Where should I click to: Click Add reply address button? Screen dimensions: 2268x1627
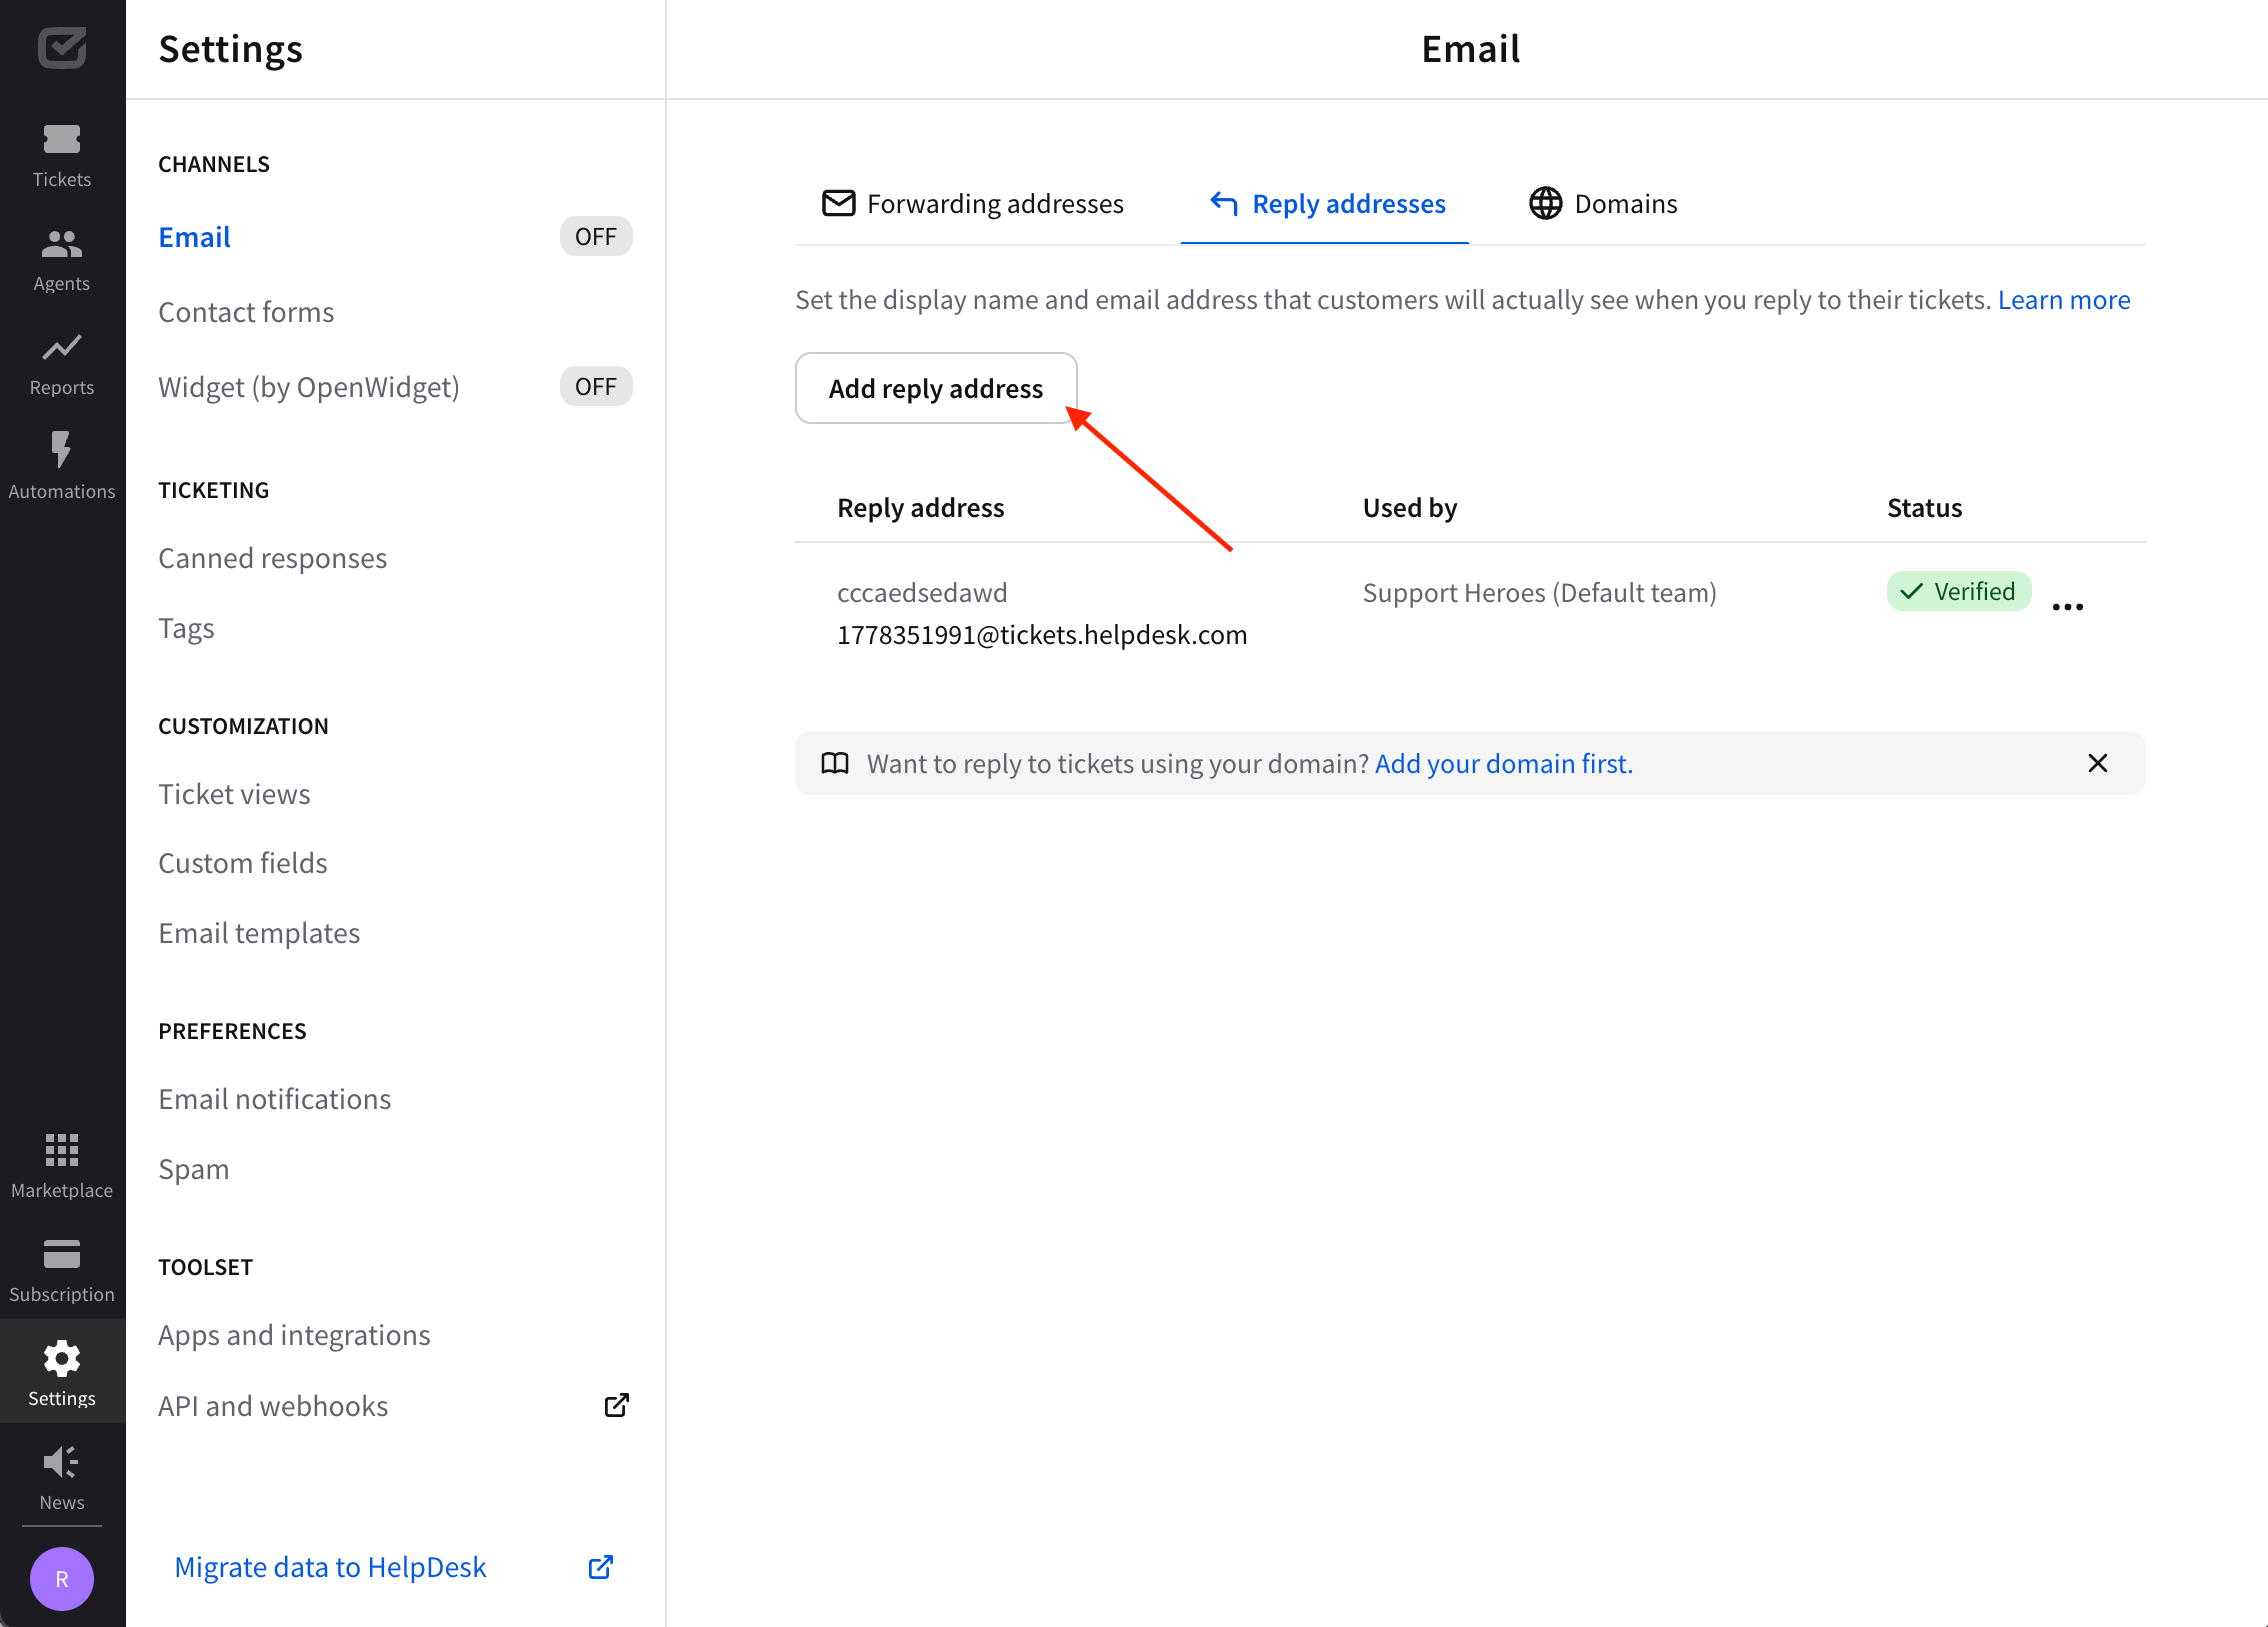click(x=934, y=388)
